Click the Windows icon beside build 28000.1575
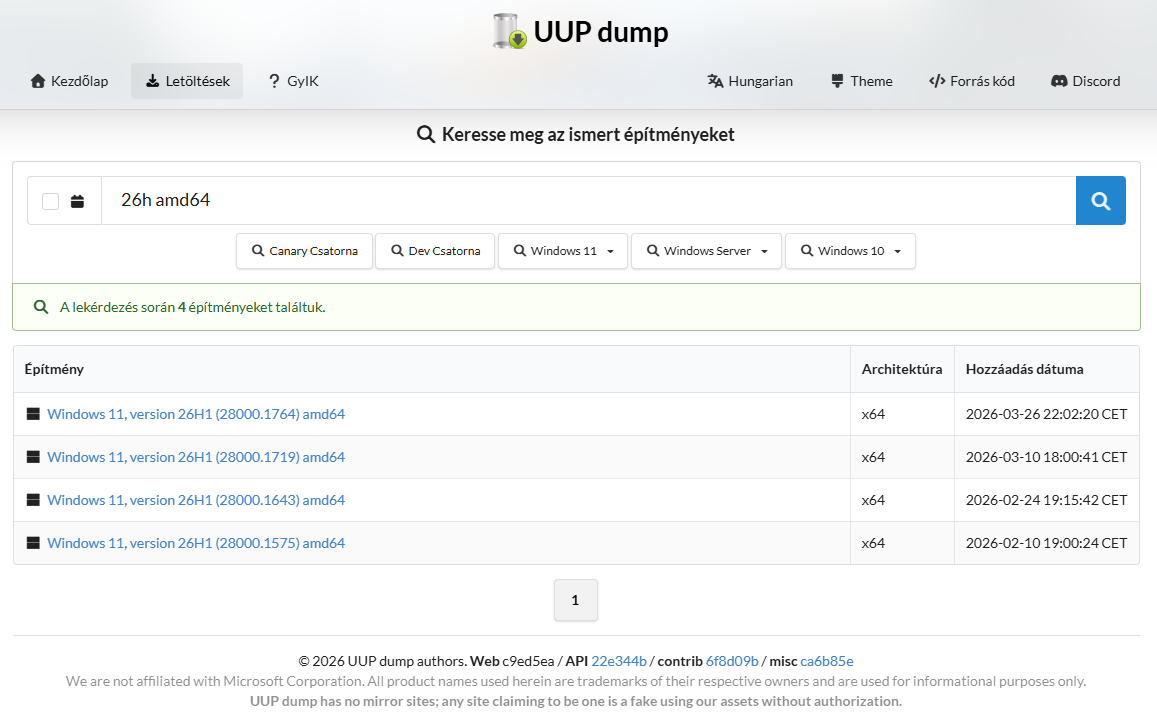 [33, 543]
